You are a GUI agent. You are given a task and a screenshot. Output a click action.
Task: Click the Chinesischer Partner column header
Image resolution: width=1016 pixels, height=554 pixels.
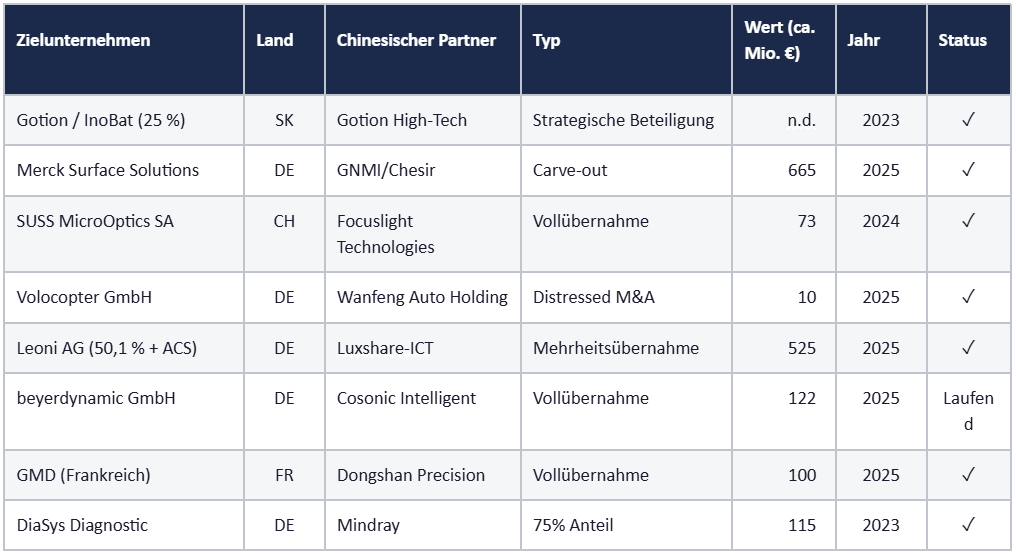[416, 40]
